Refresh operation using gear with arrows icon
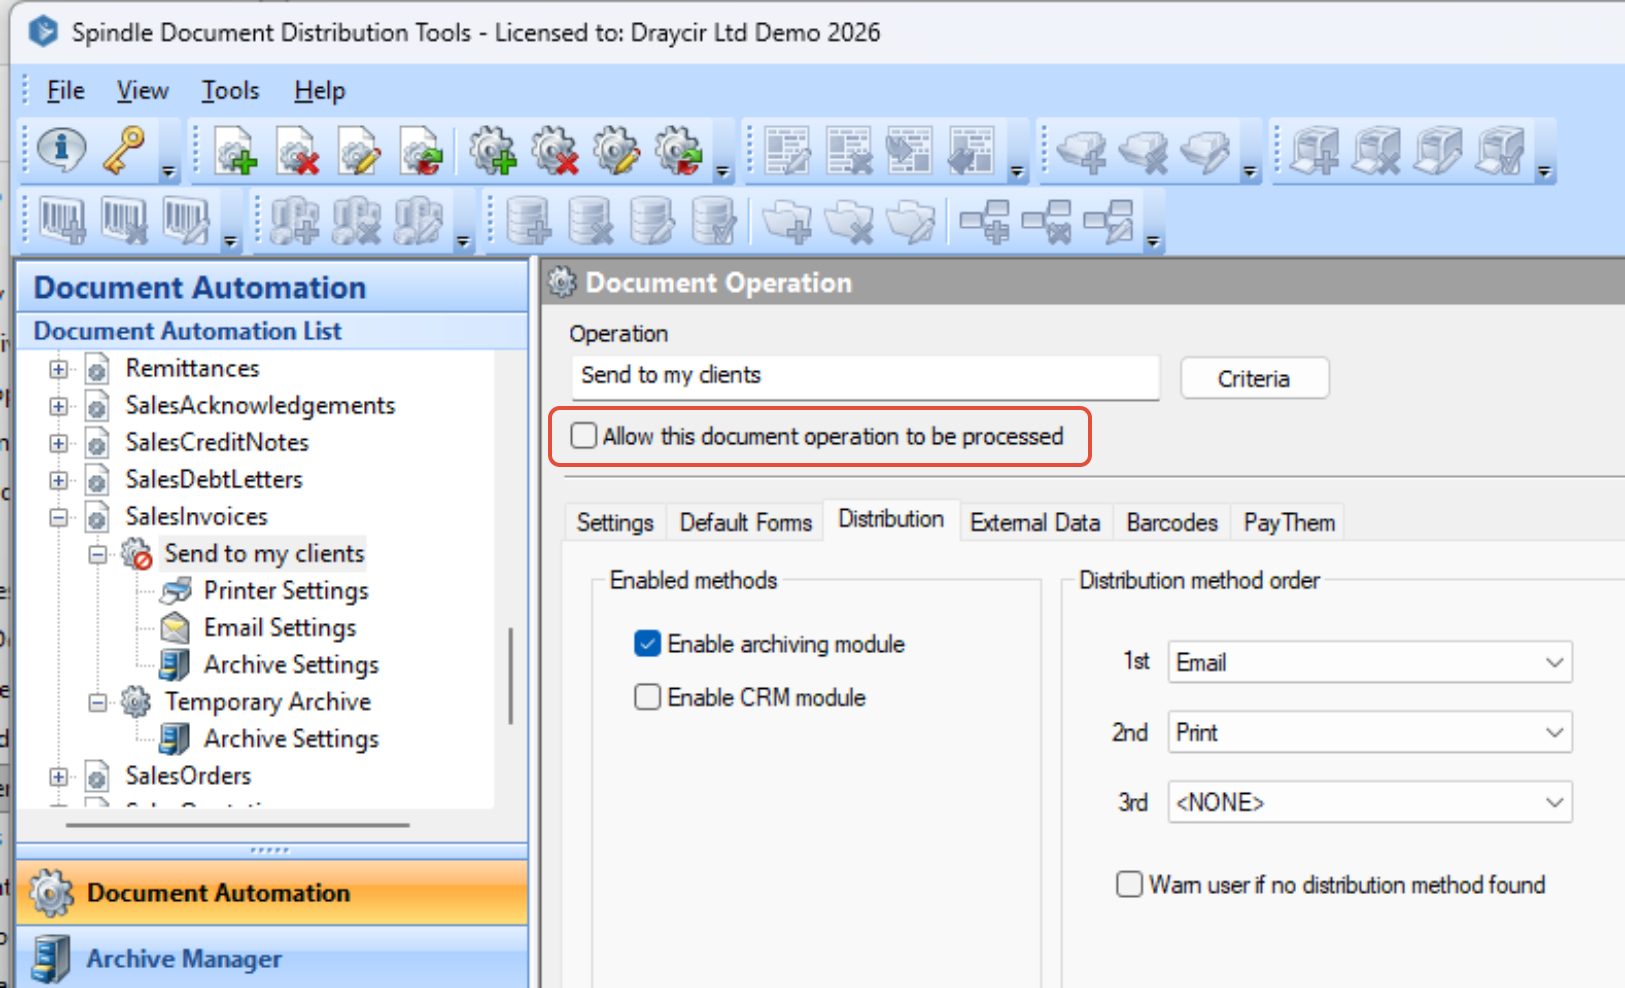The width and height of the screenshot is (1625, 988). pyautogui.click(x=679, y=150)
